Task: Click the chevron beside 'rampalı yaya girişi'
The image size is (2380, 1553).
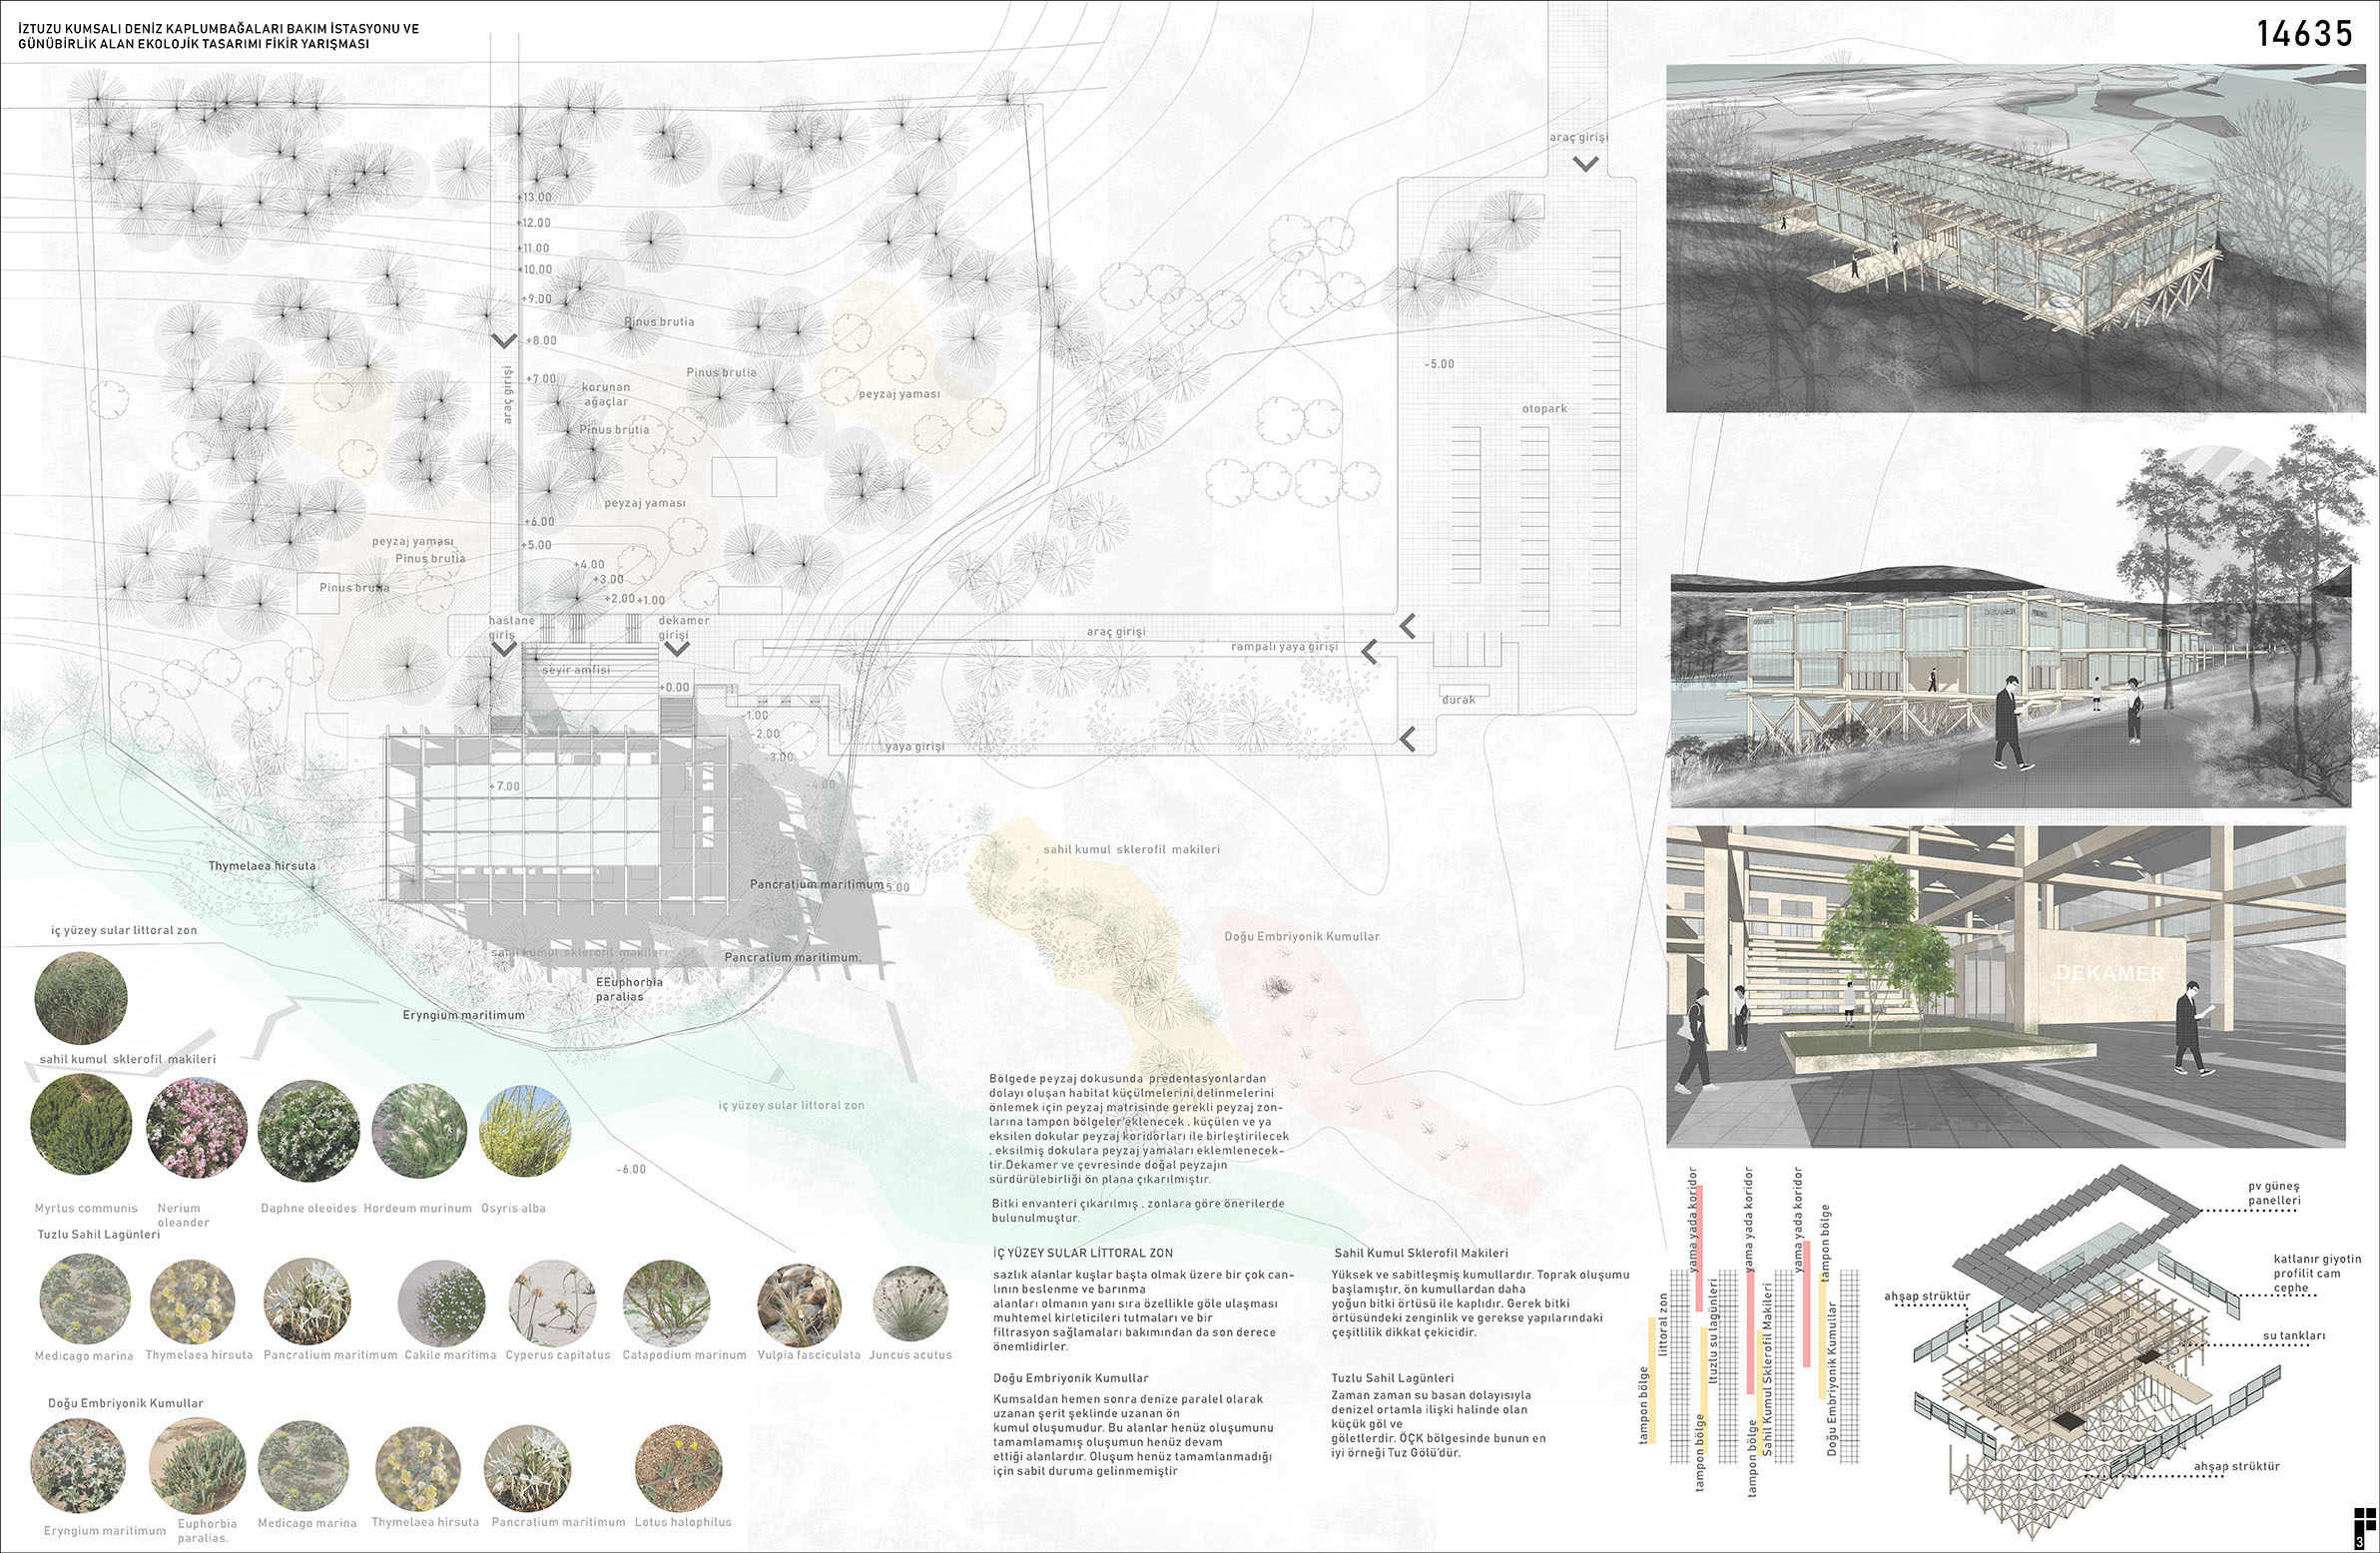Action: [x=1369, y=653]
